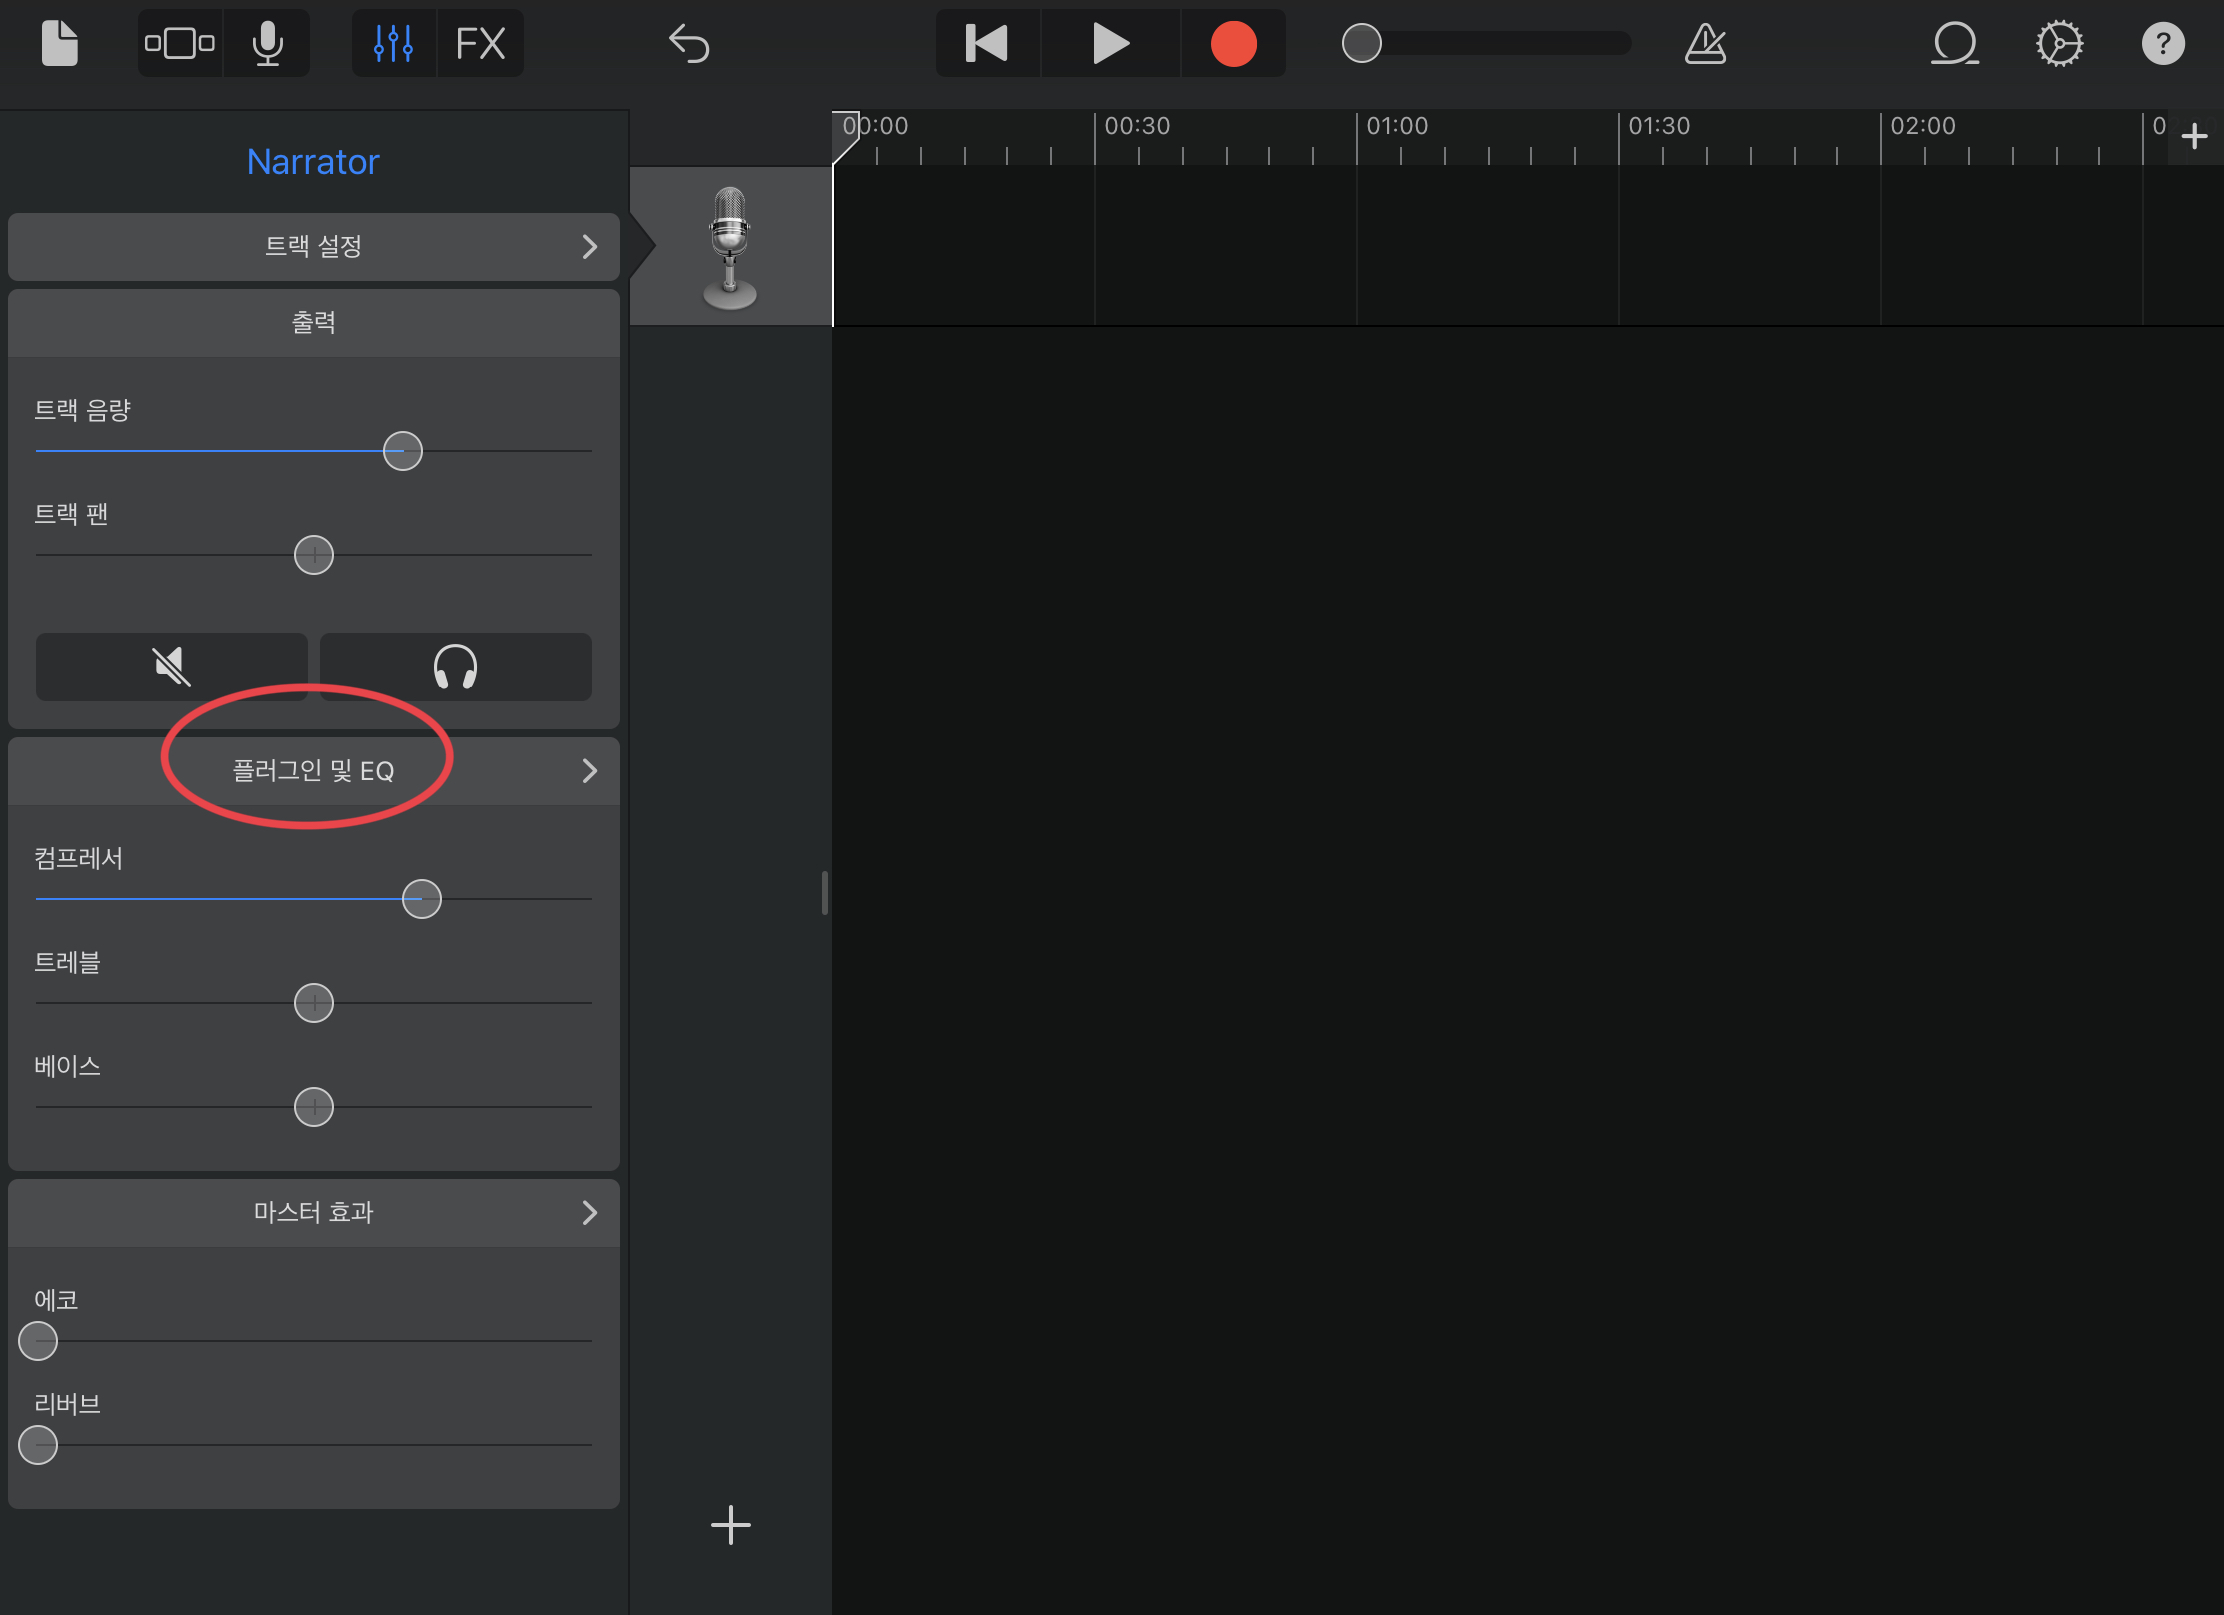This screenshot has height=1615, width=2224.
Task: Click the 트랙 음량 slider handle
Action: pos(403,451)
